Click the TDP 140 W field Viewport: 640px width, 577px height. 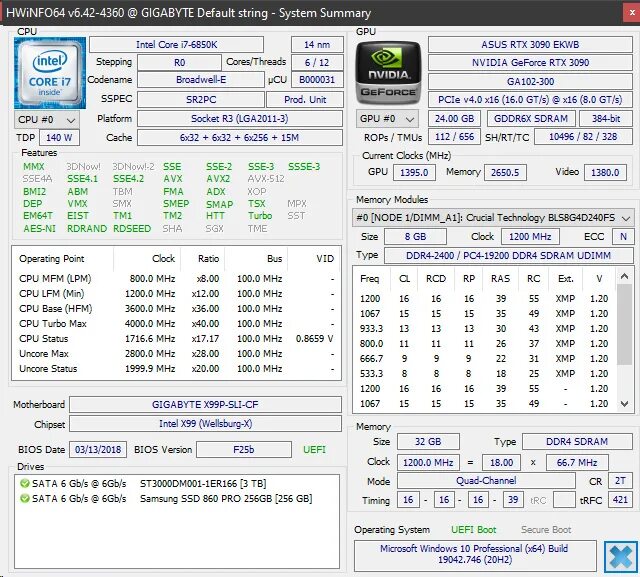59,138
